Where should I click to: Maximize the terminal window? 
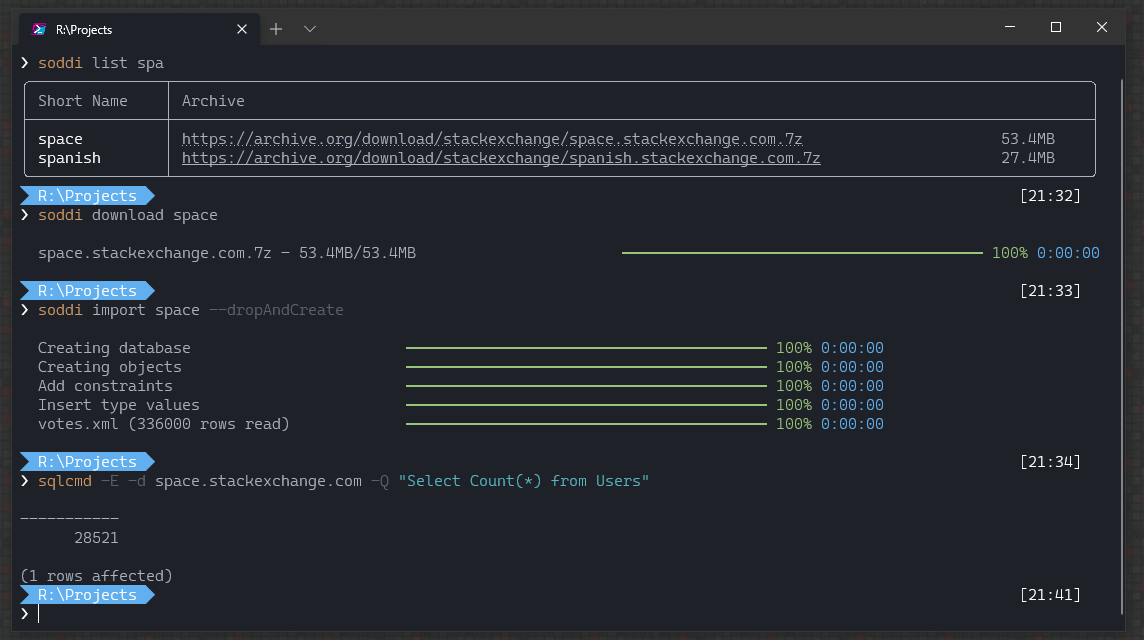click(1056, 27)
